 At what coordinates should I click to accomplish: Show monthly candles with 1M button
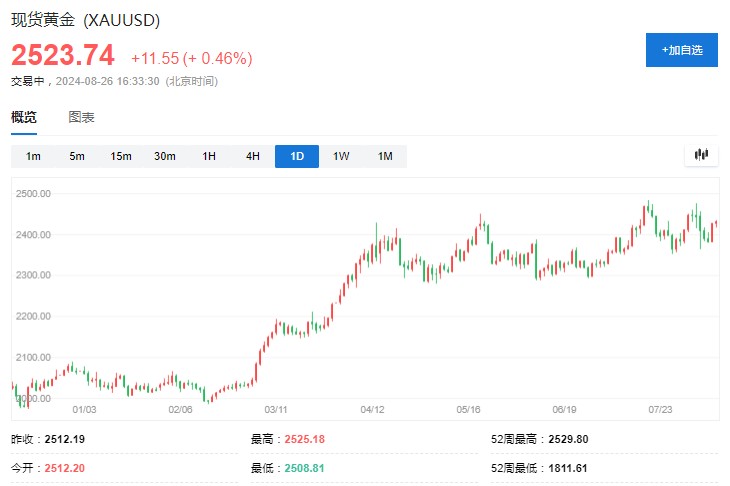(x=385, y=156)
